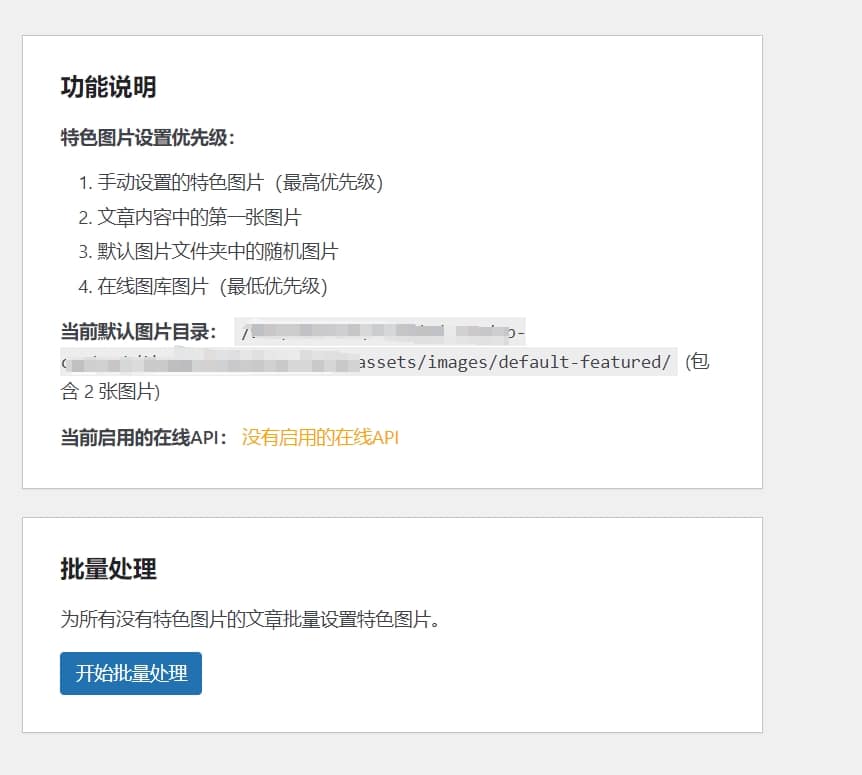Click the 开始批量处理 button

[131, 673]
